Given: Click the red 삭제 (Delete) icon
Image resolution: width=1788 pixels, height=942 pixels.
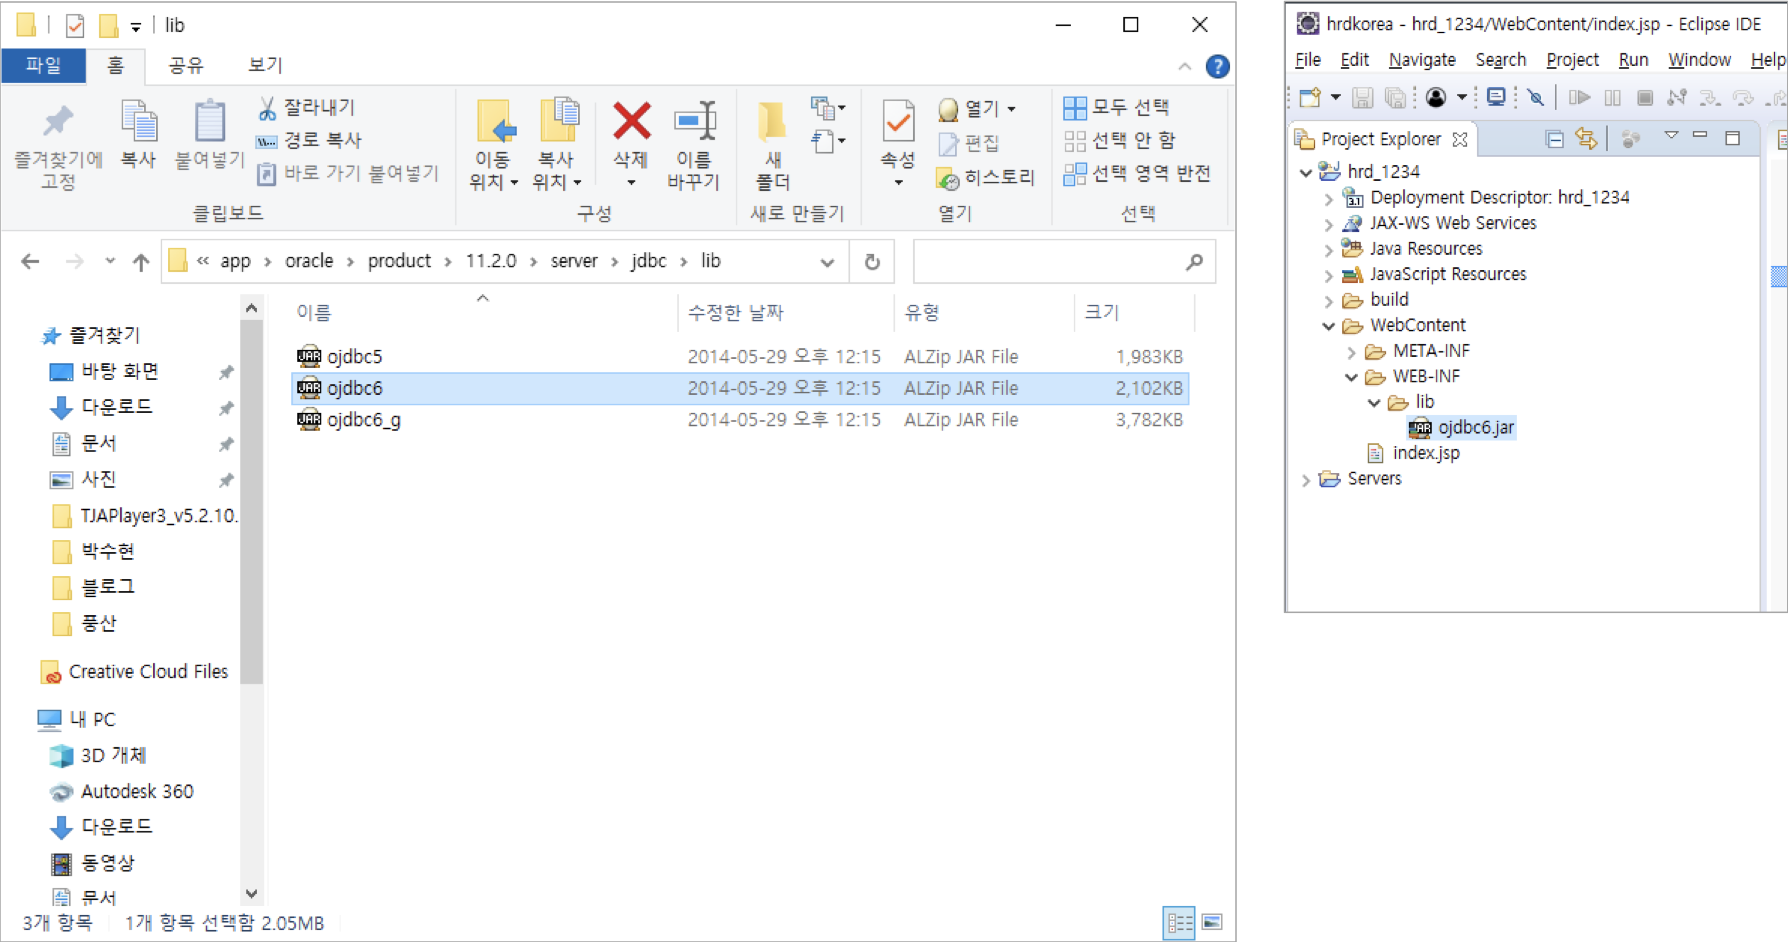Looking at the screenshot, I should (631, 122).
